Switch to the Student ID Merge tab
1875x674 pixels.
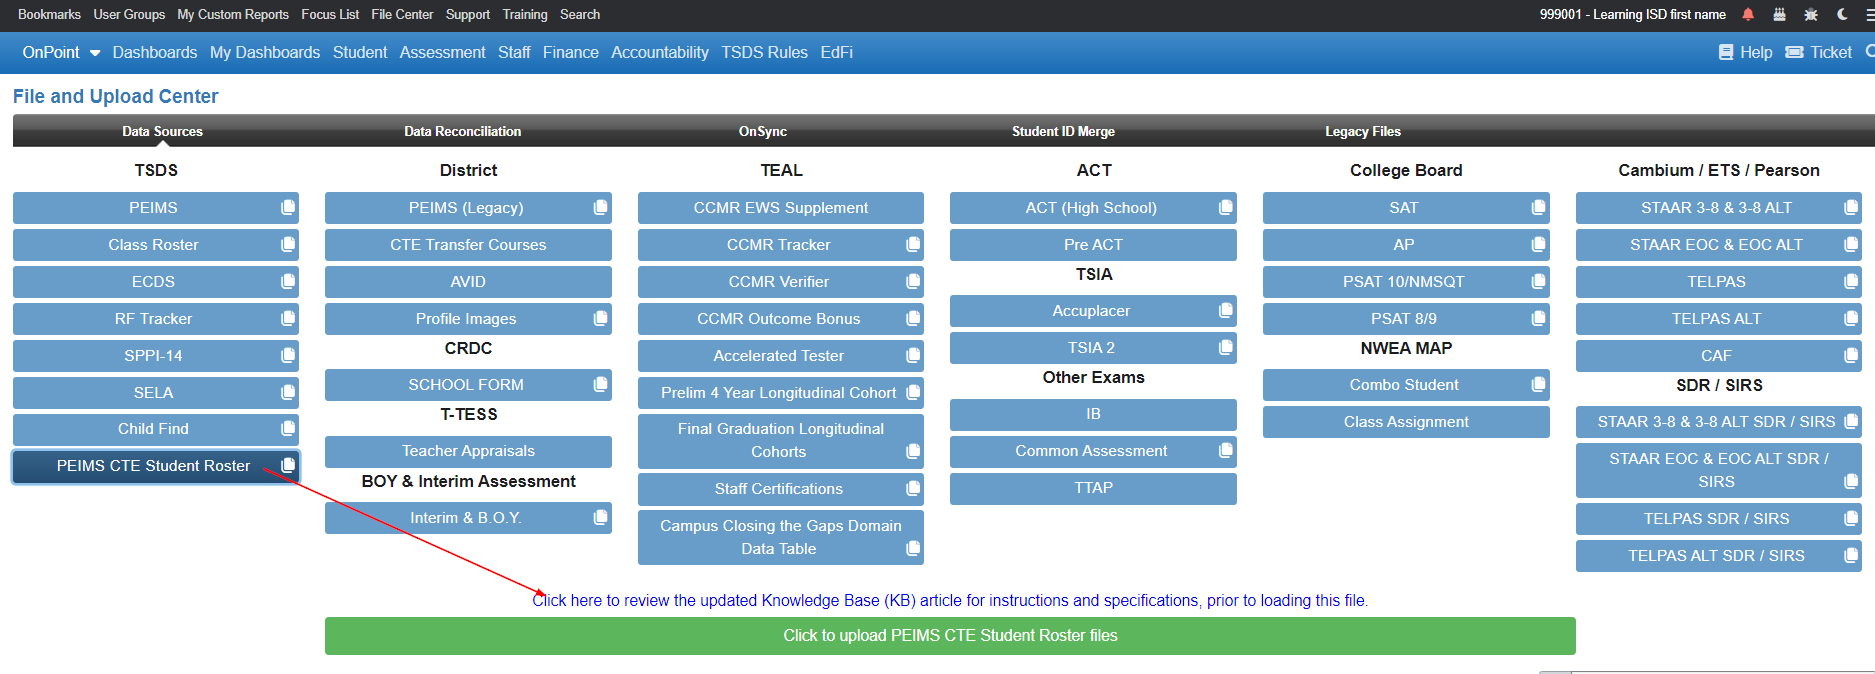tap(1063, 131)
